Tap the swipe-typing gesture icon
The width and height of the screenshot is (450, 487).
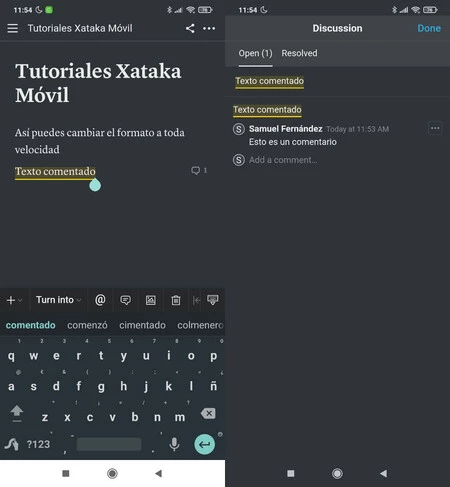(12, 444)
